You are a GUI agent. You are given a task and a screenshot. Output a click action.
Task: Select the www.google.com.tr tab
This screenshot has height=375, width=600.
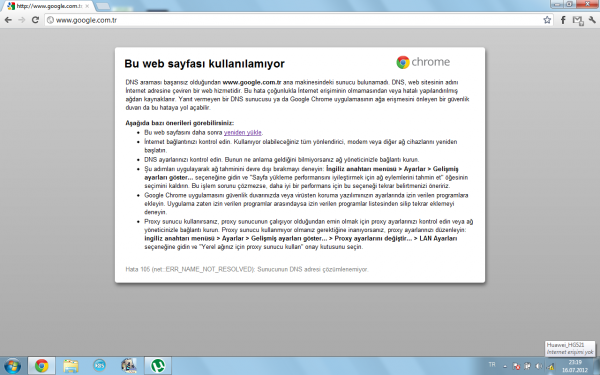click(49, 6)
